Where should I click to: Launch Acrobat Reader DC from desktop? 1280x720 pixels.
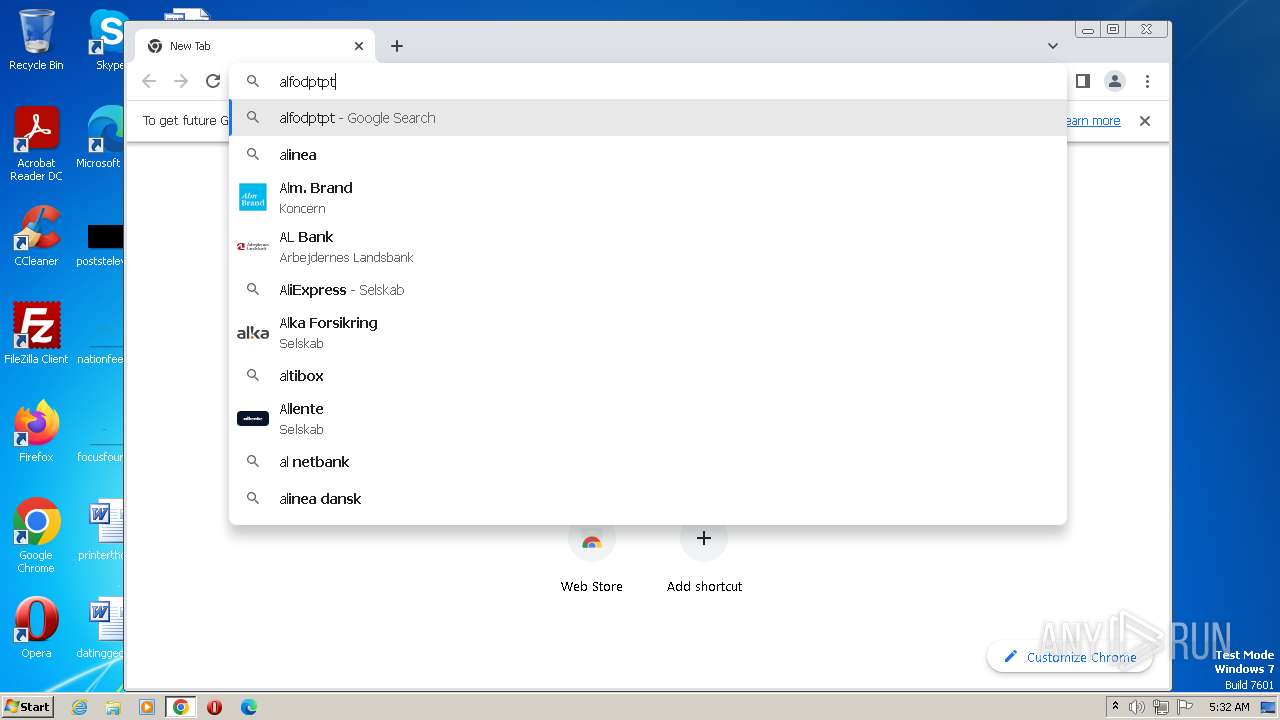pyautogui.click(x=36, y=145)
